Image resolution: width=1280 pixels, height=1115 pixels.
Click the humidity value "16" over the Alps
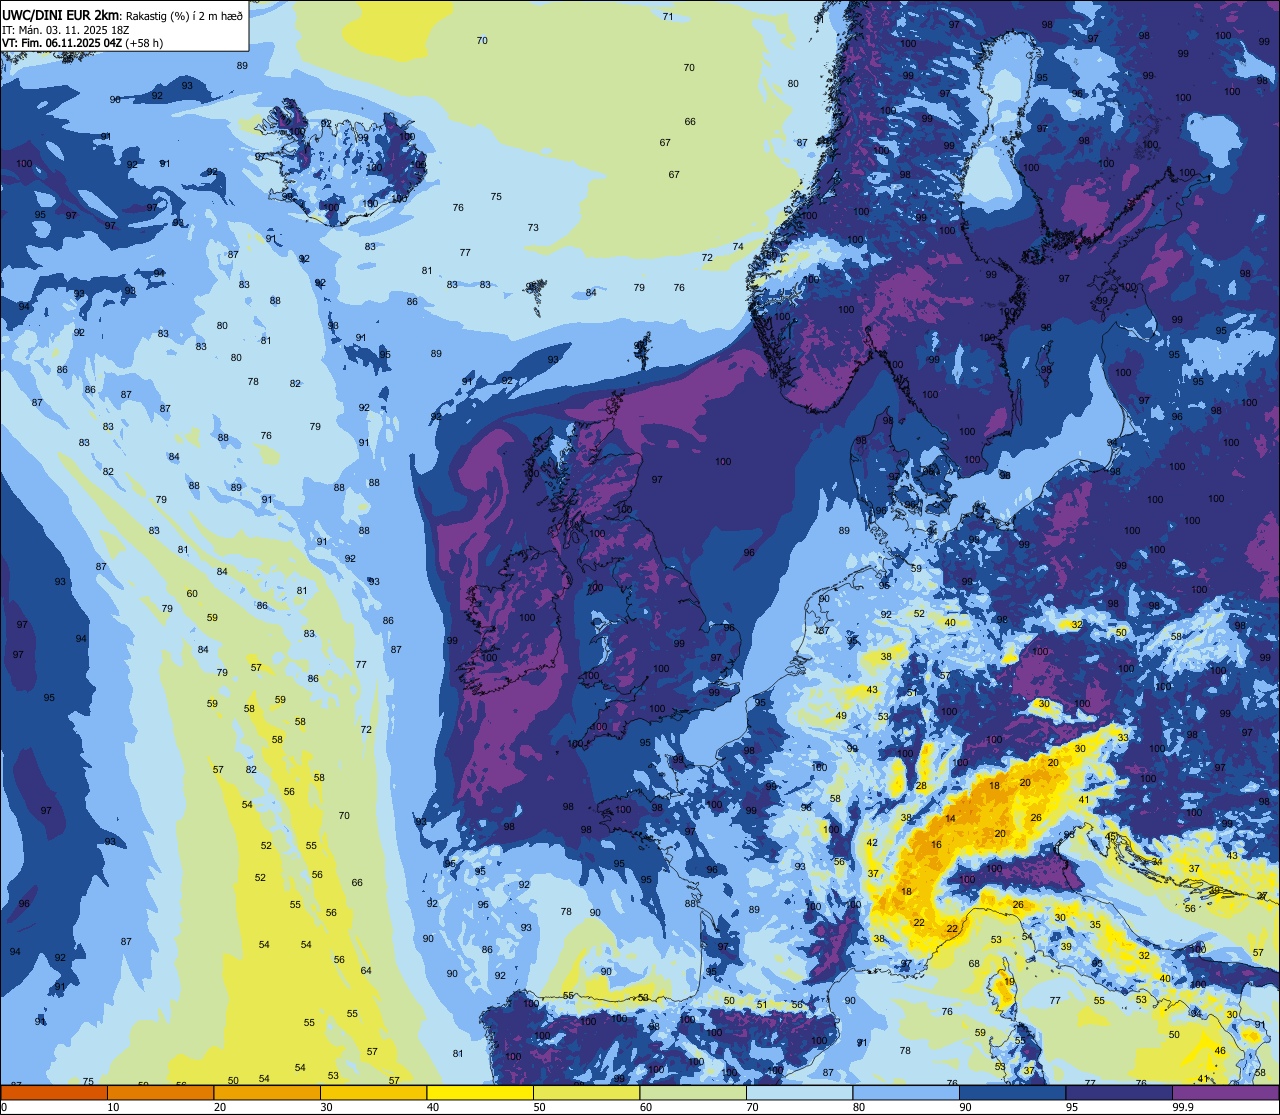(936, 845)
